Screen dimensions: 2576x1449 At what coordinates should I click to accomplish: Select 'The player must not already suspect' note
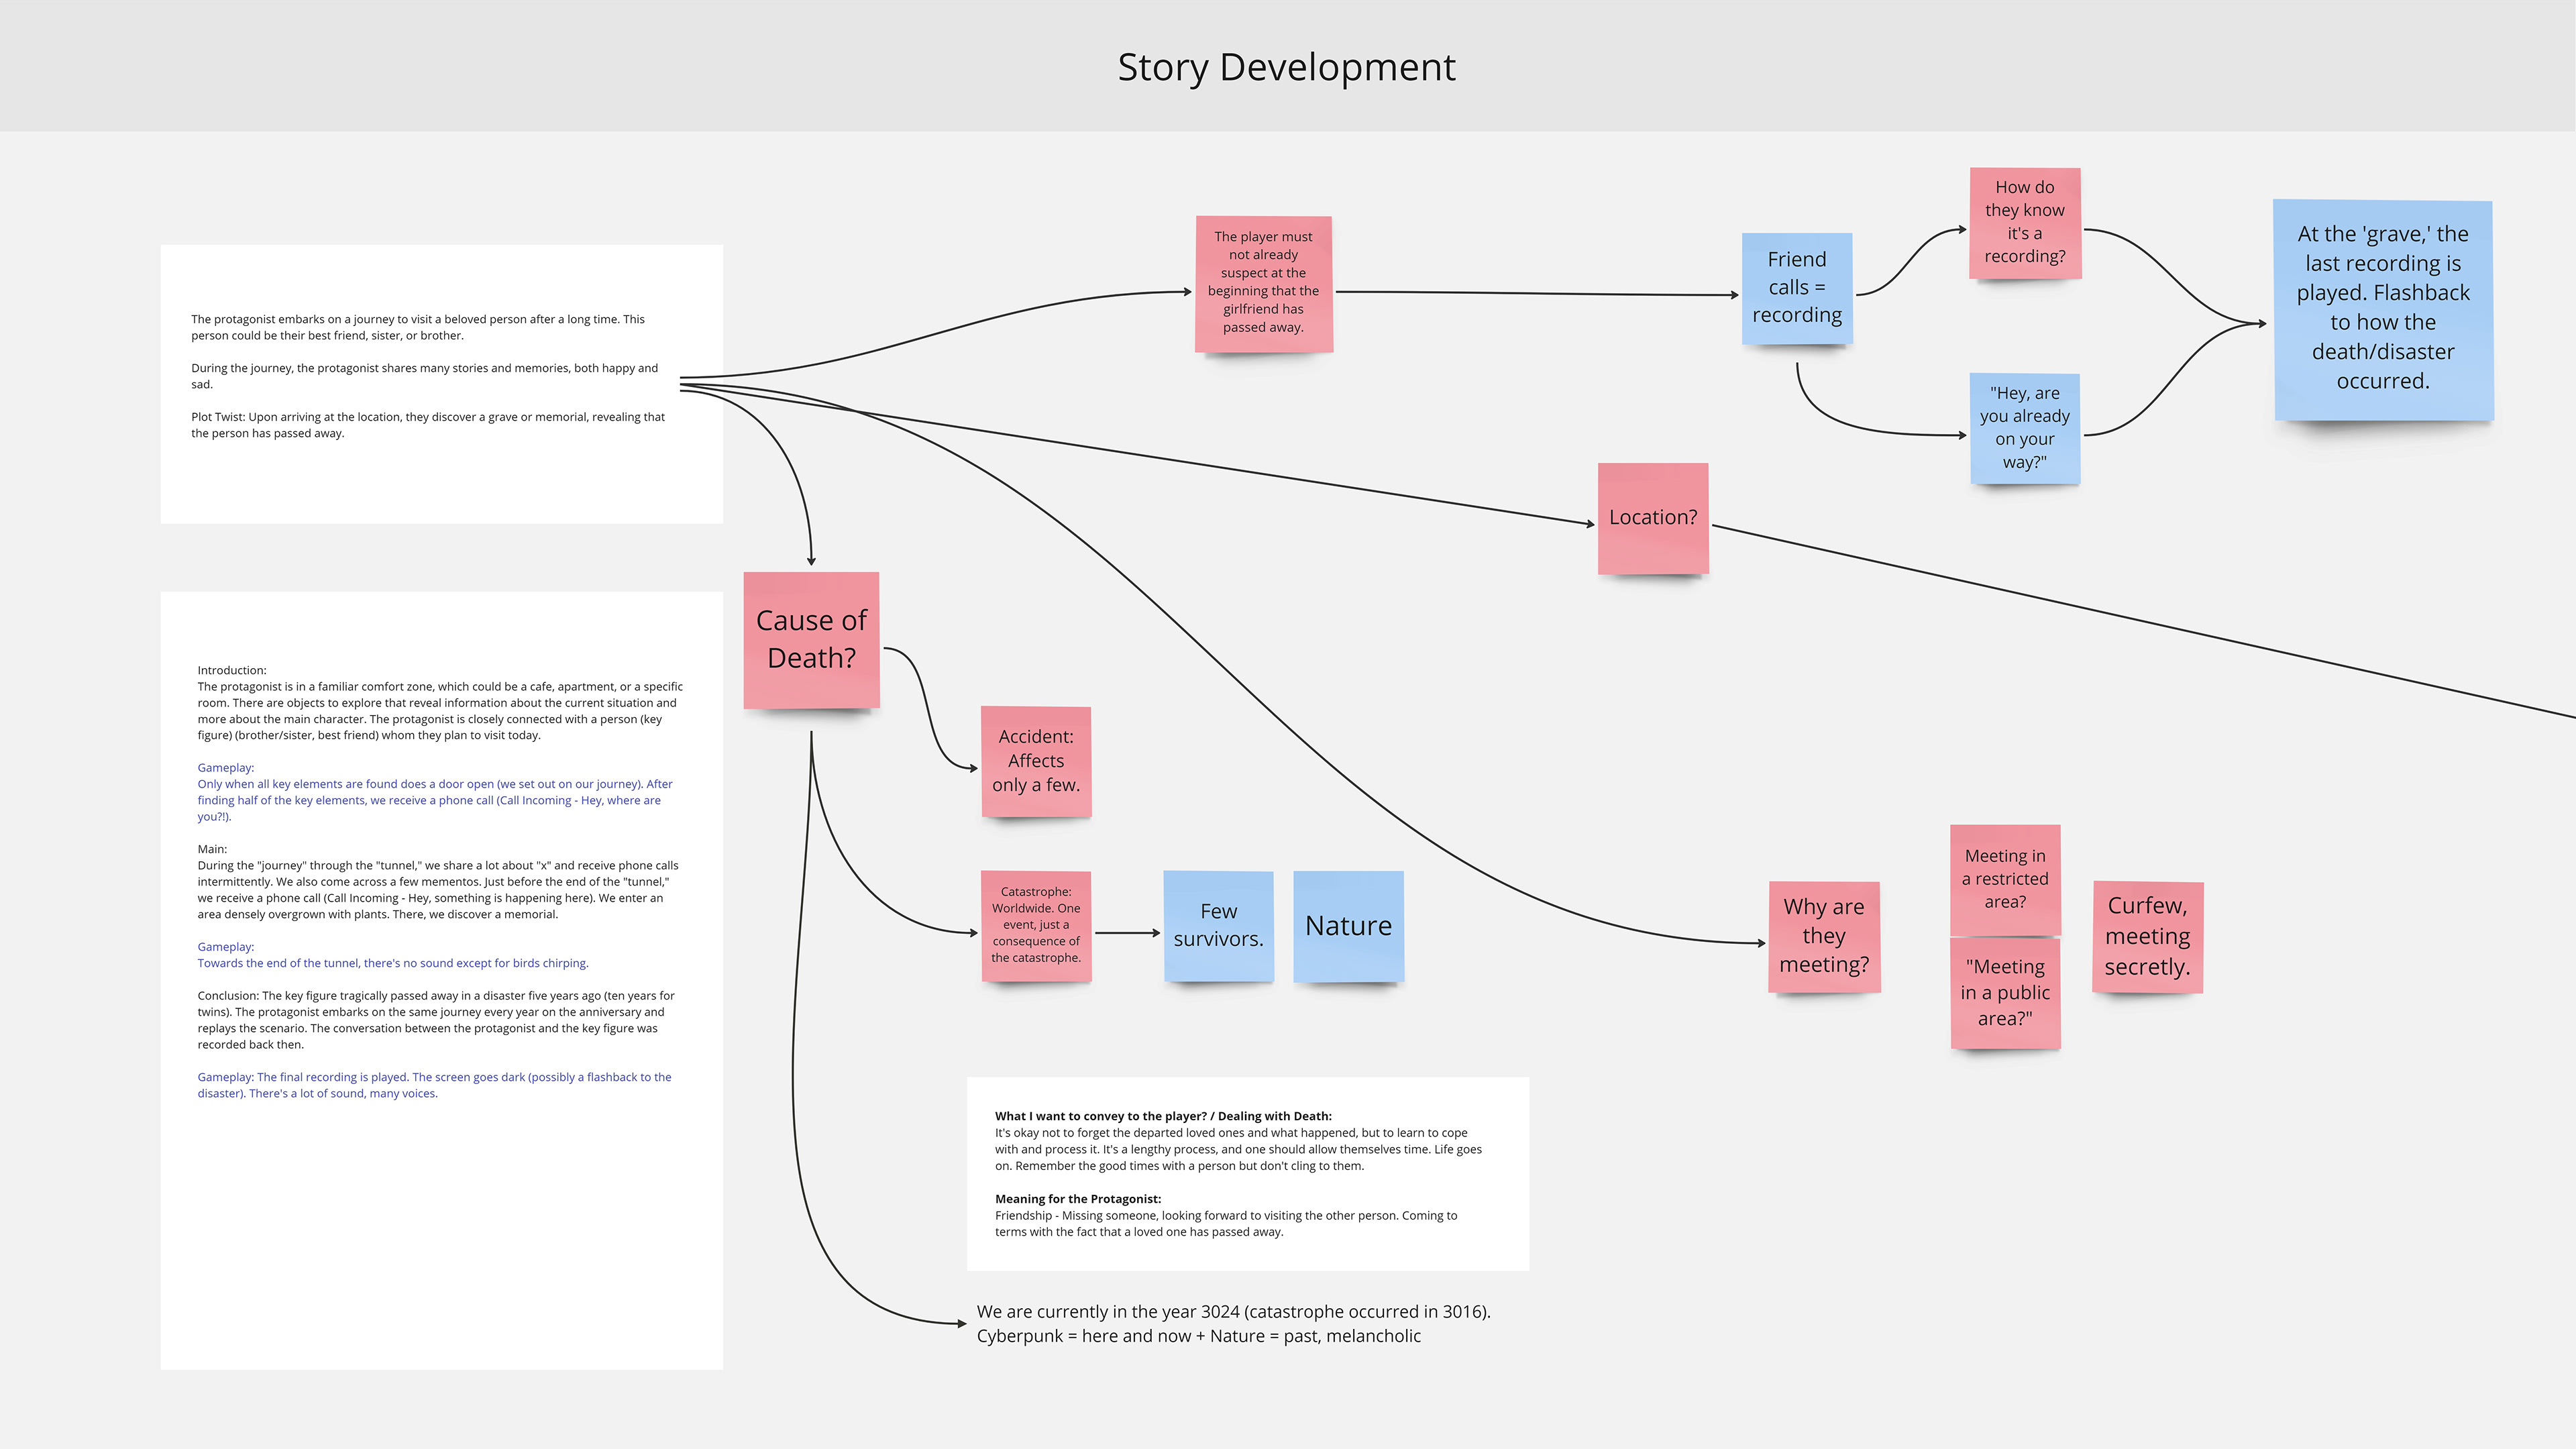coord(1263,283)
